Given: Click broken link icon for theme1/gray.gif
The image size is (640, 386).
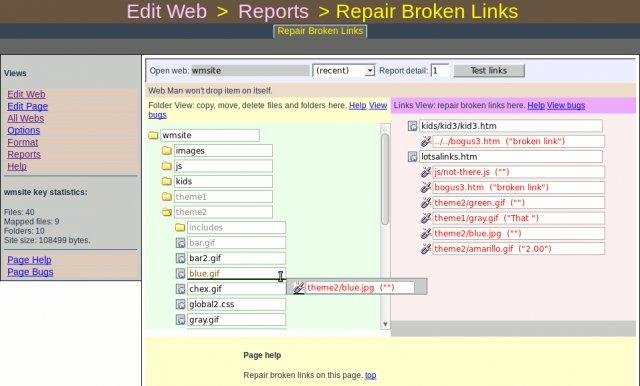Looking at the screenshot, I should 426,218.
